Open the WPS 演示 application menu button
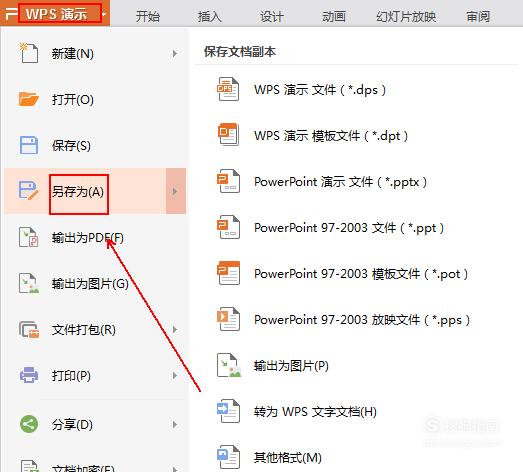 [56, 14]
